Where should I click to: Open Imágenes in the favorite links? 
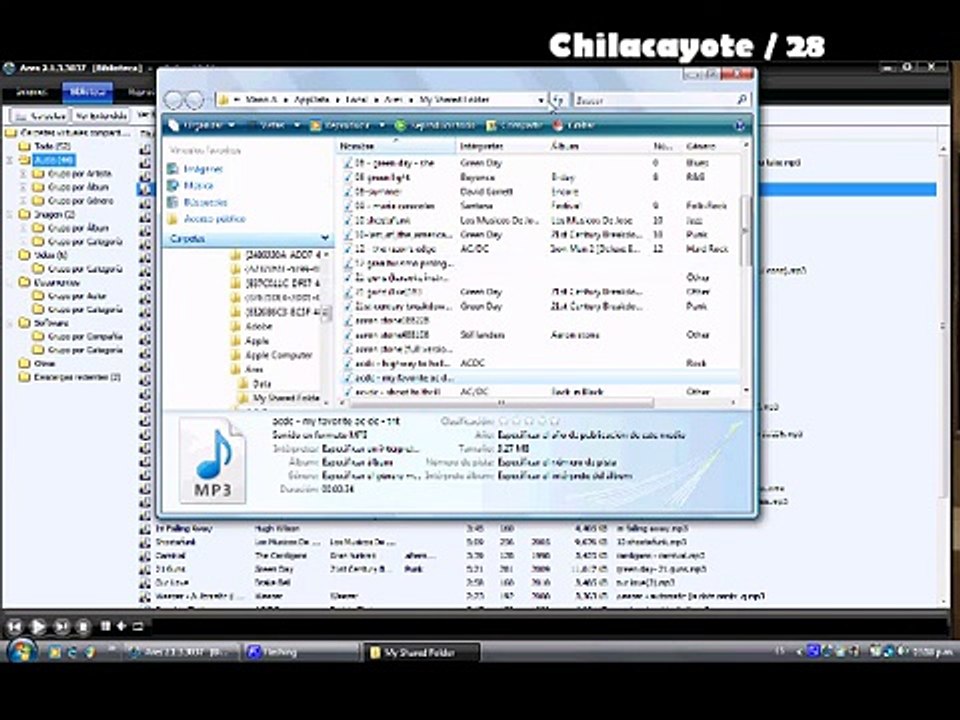pyautogui.click(x=196, y=169)
